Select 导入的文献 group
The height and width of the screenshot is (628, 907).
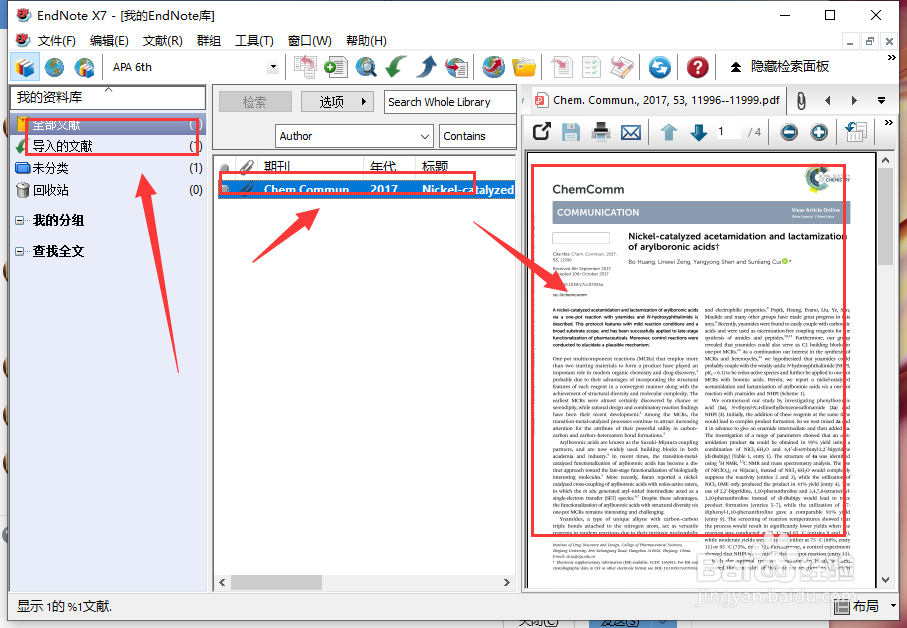pyautogui.click(x=109, y=146)
